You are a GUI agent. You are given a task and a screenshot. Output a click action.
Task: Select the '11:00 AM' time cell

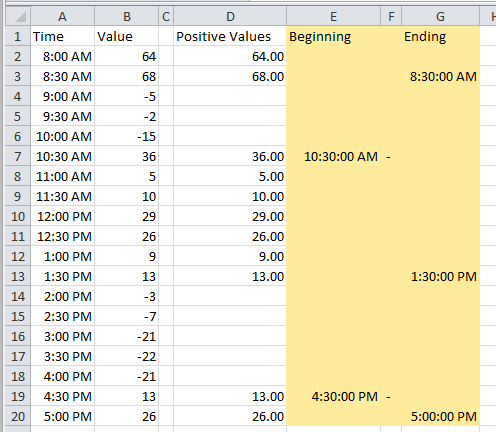point(62,176)
